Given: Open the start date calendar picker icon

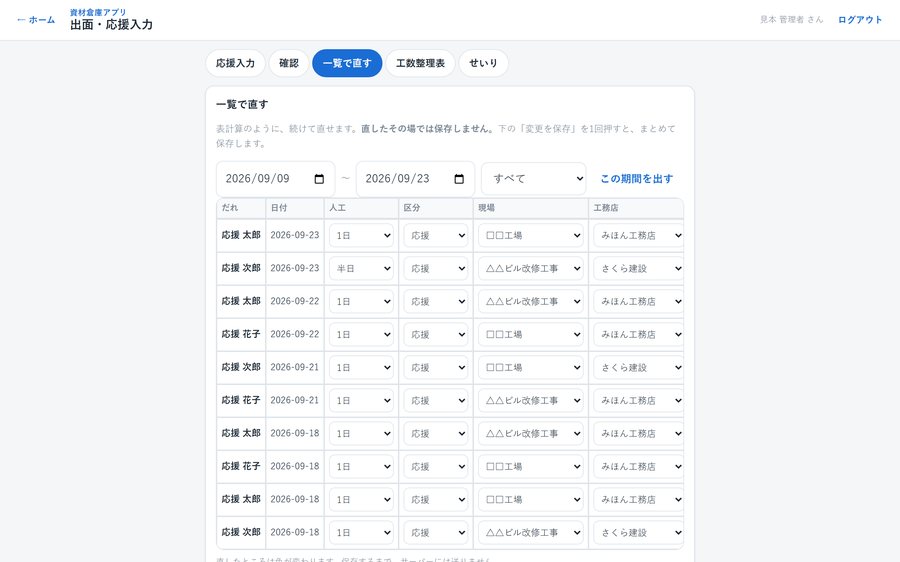Looking at the screenshot, I should coord(319,179).
